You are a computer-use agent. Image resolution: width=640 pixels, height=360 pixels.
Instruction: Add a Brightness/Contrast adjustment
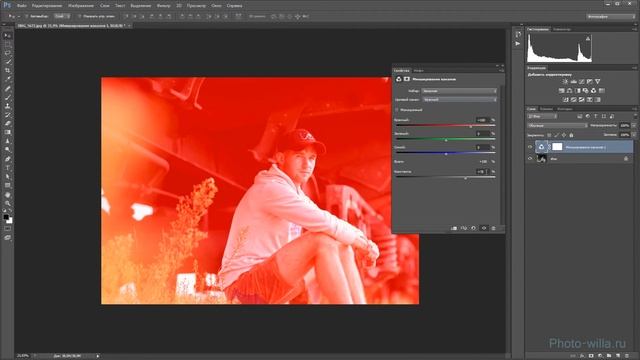[x=565, y=82]
